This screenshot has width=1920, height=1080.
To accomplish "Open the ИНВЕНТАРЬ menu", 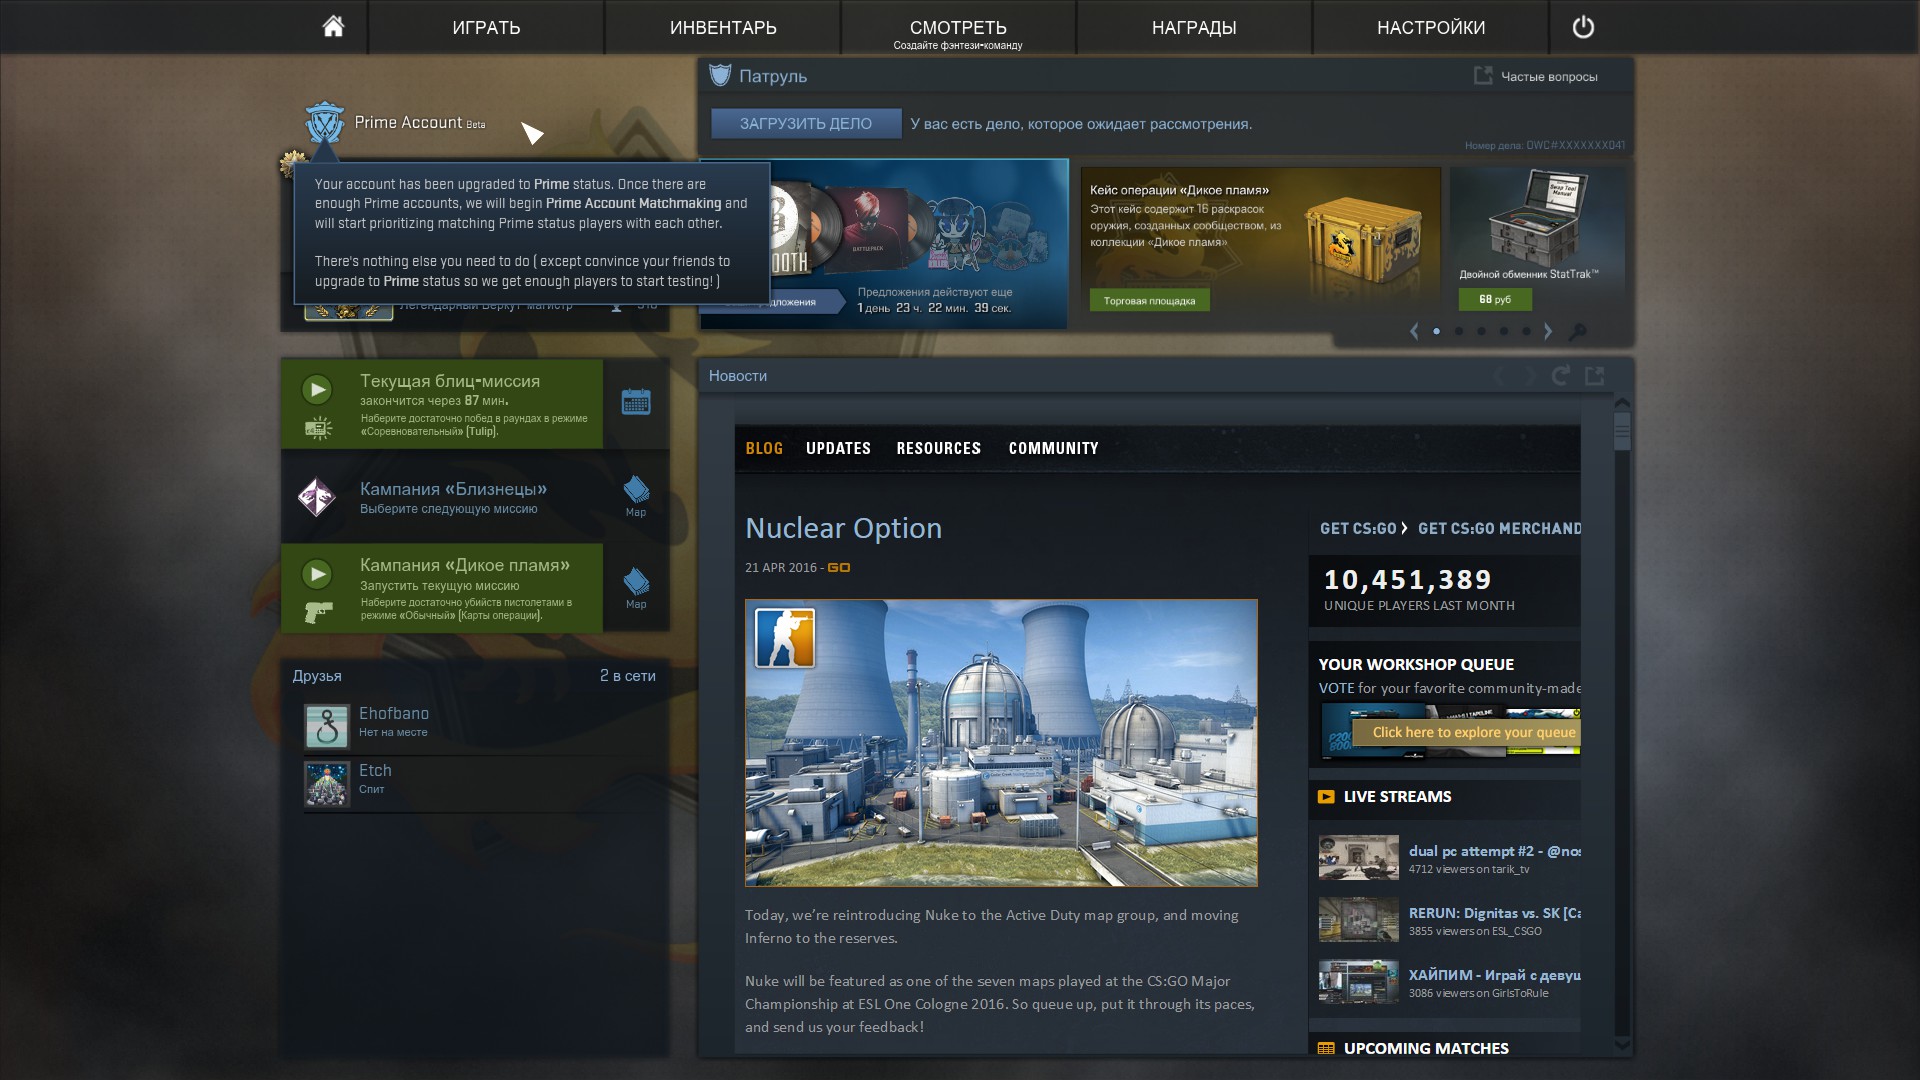I will click(723, 27).
